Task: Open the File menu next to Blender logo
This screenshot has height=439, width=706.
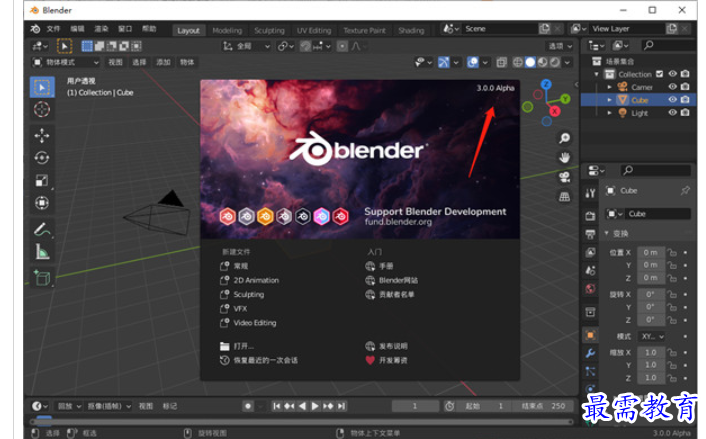Action: point(53,29)
